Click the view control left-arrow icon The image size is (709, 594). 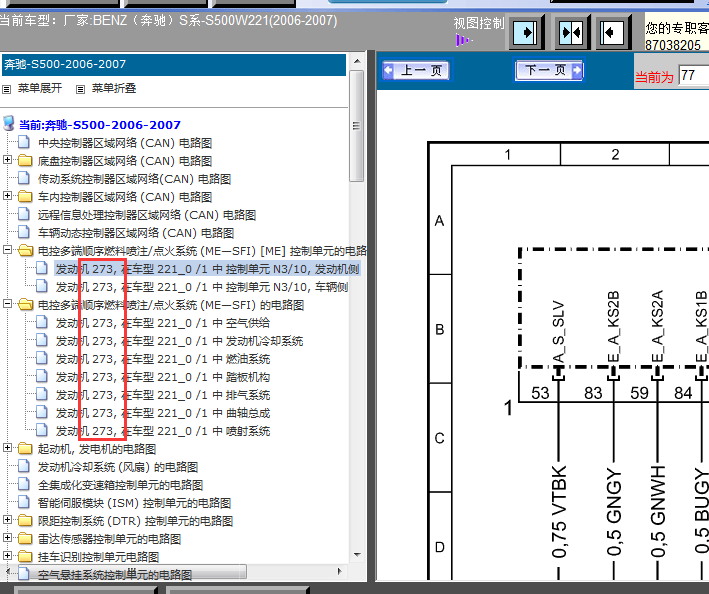pyautogui.click(x=613, y=33)
